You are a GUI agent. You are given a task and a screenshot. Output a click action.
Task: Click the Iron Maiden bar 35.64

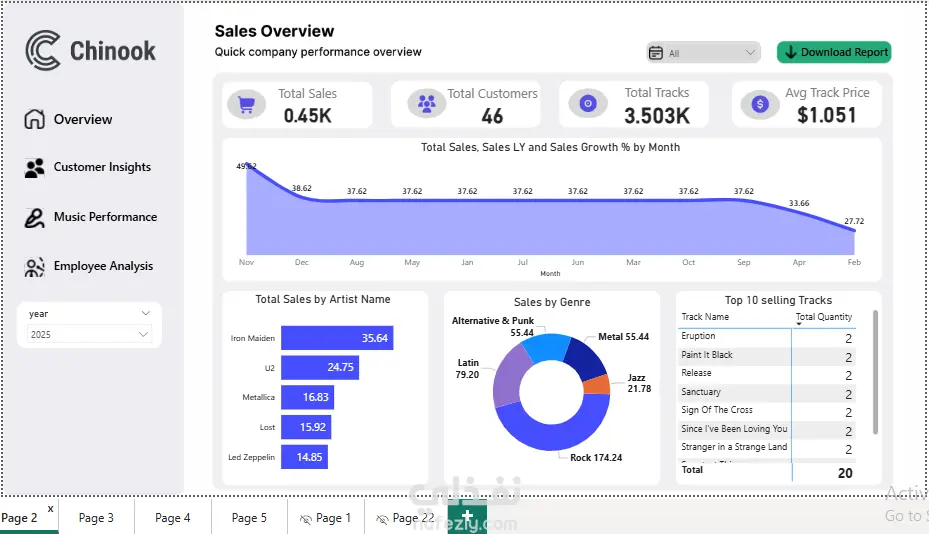[x=337, y=338]
